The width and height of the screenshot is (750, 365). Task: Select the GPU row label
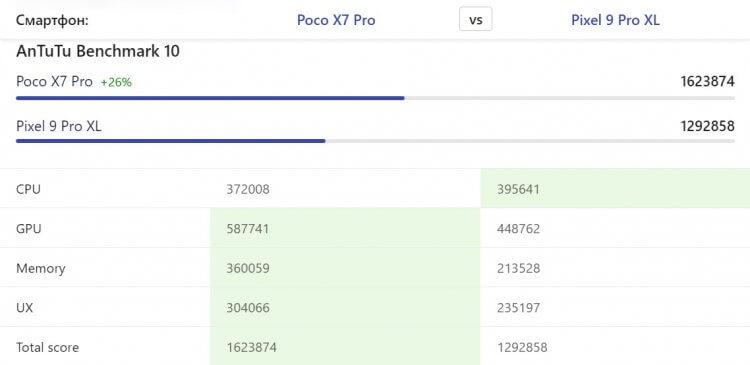(29, 229)
